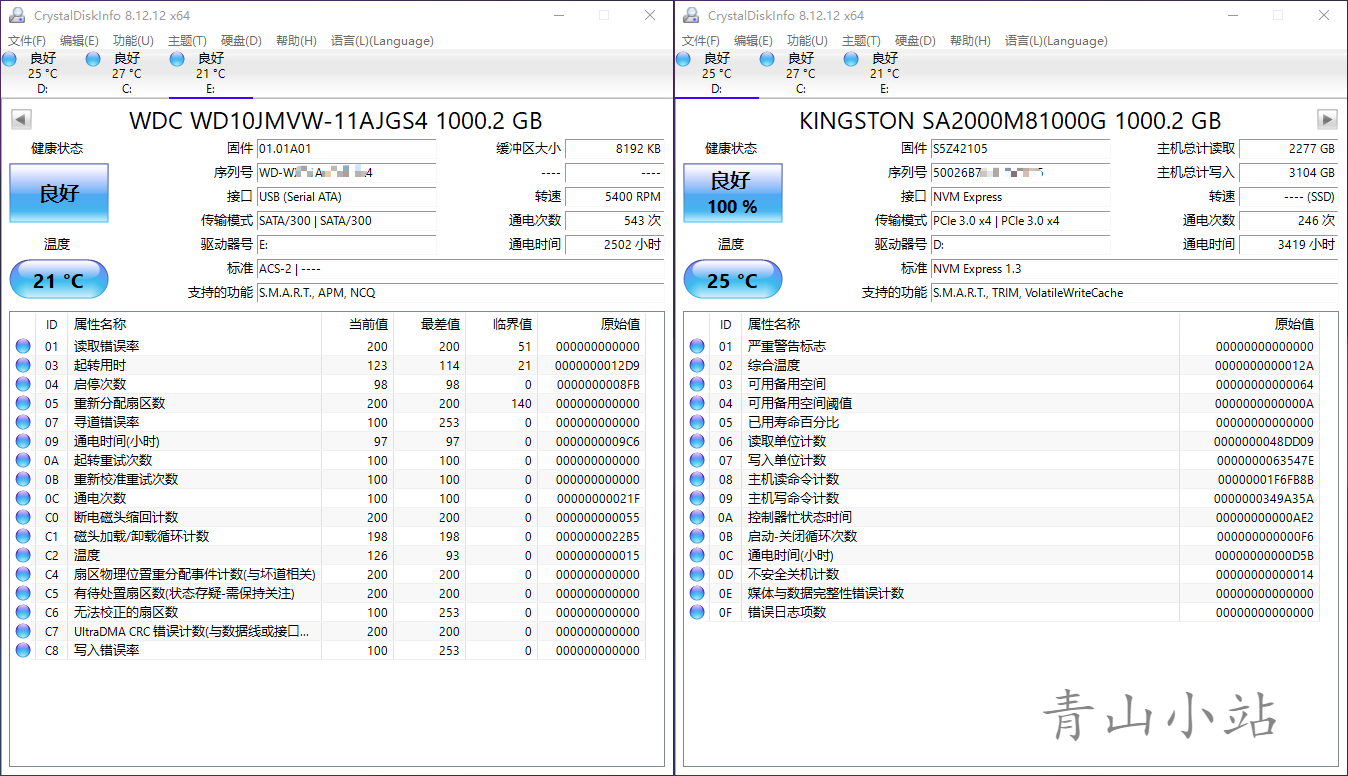Viewport: 1348px width, 776px height.
Task: Click status orb for 无法校正的扇区数 row
Action: pyautogui.click(x=23, y=612)
